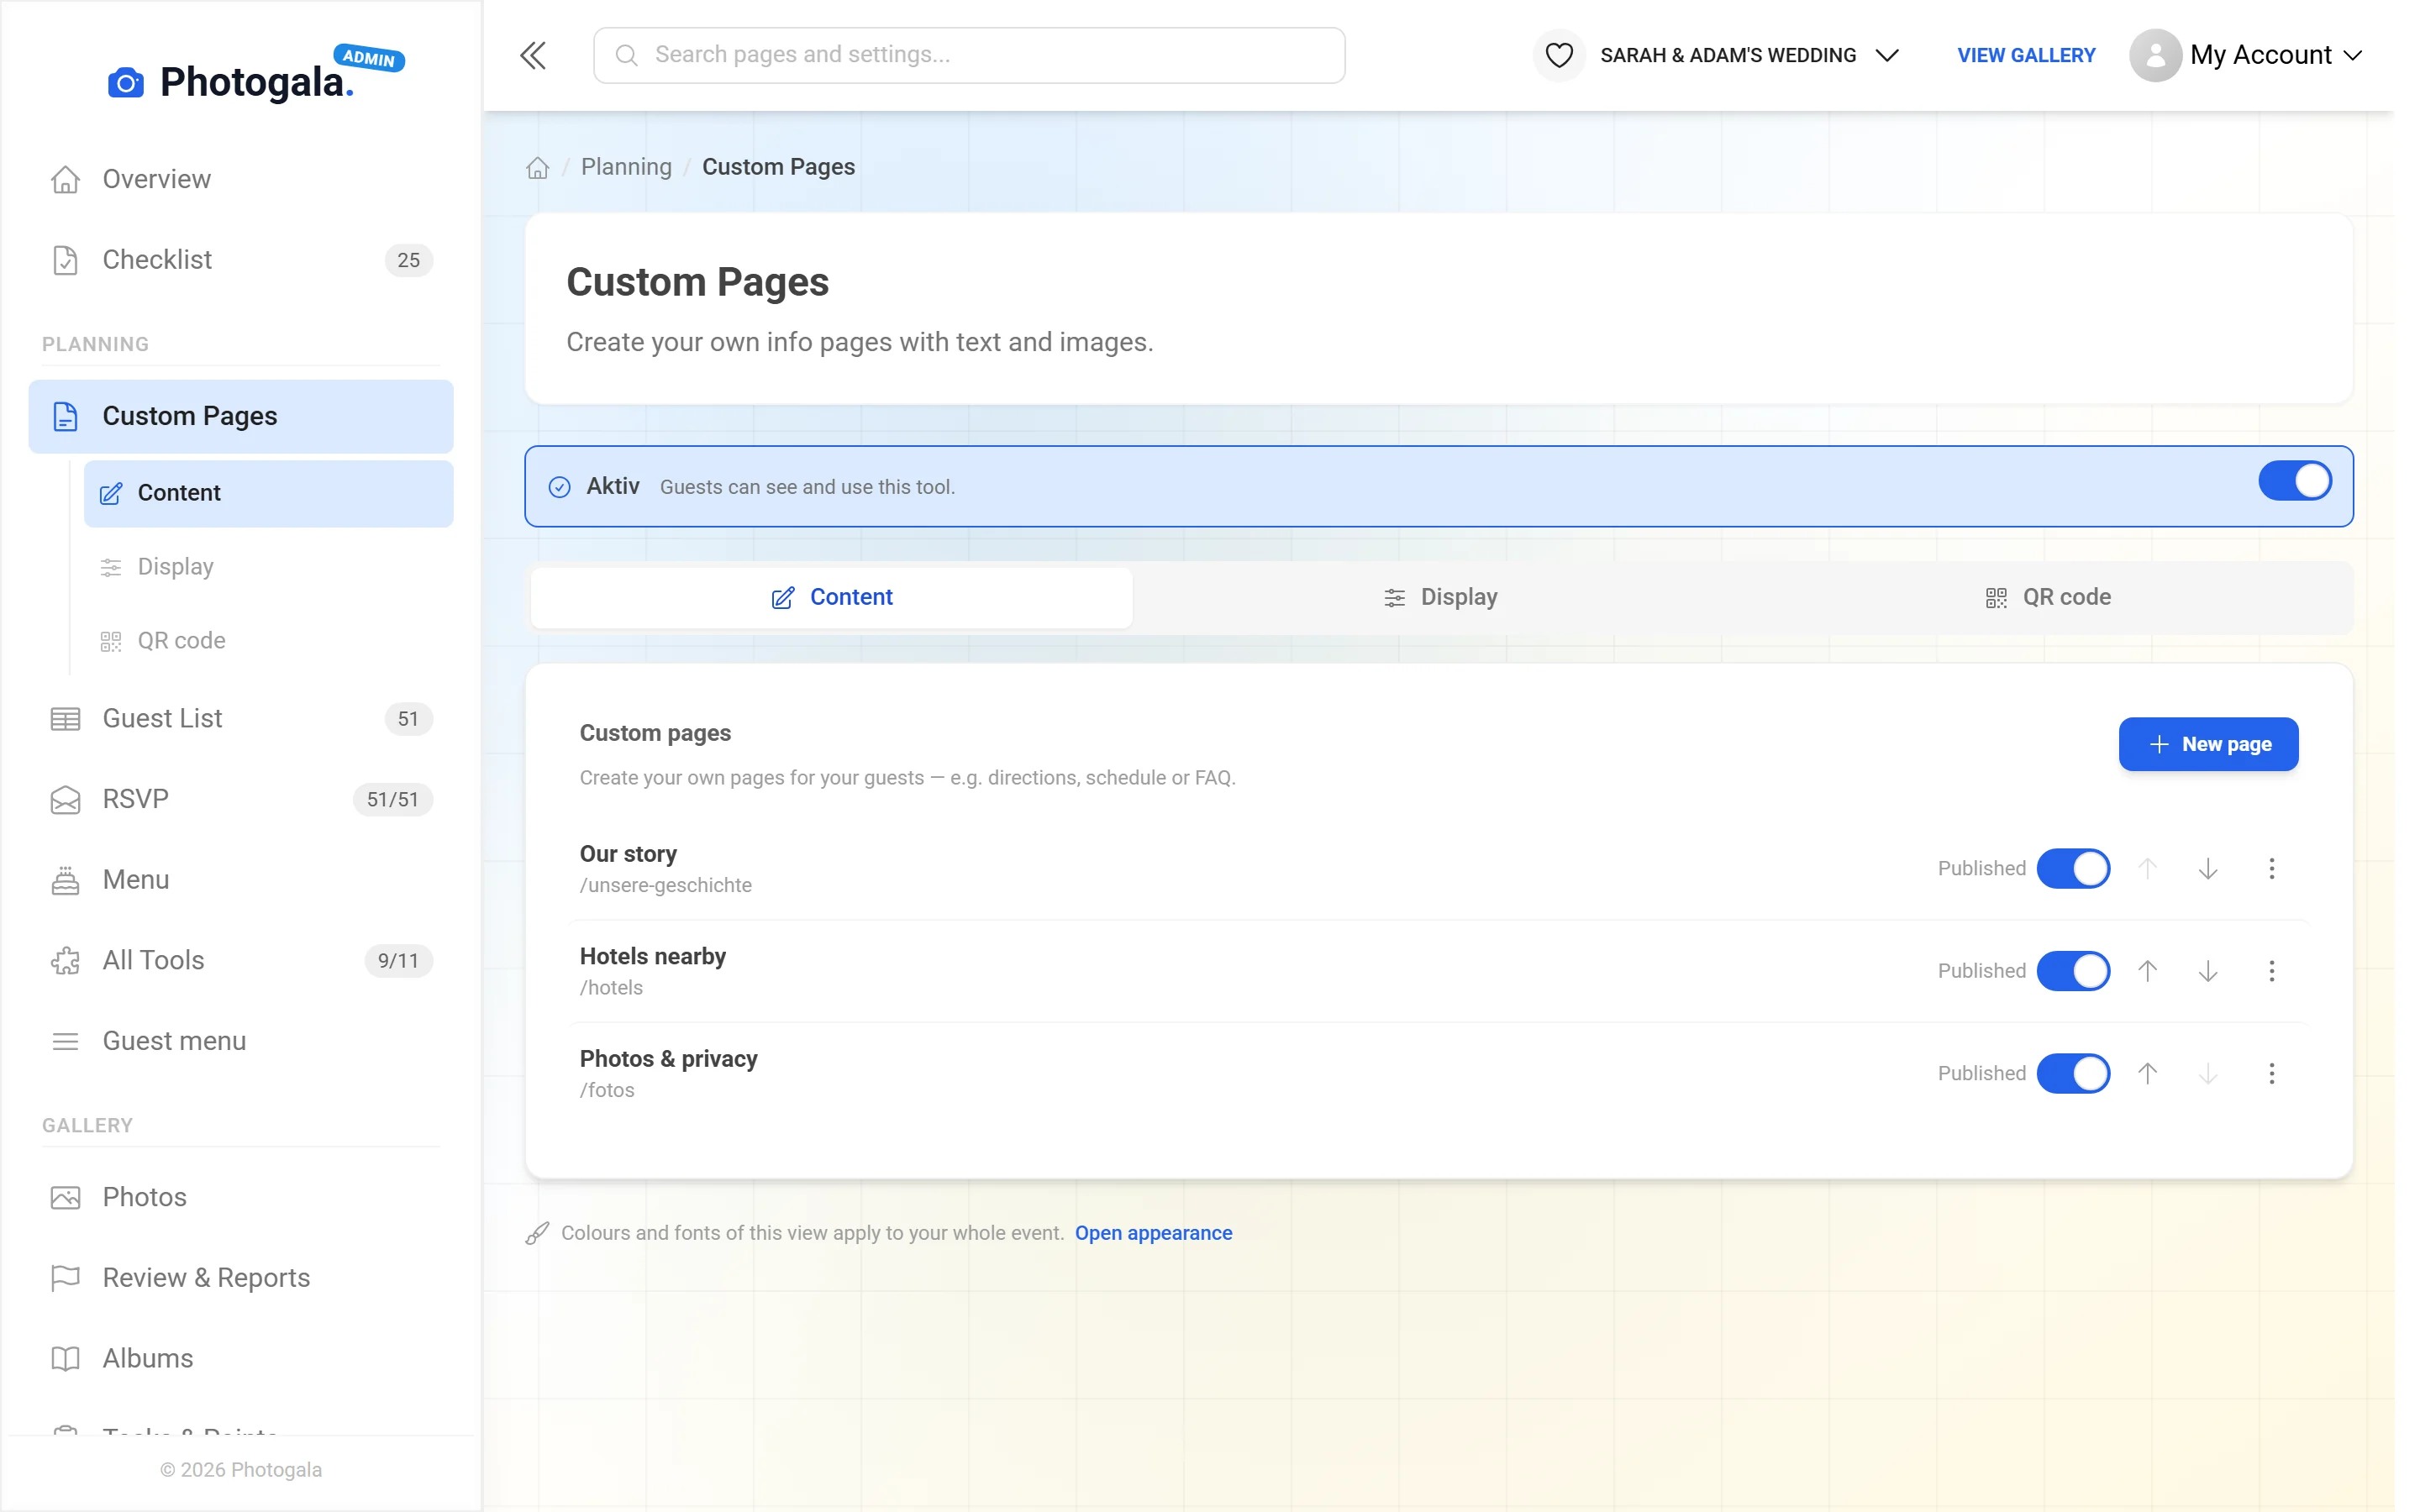2420x1512 pixels.
Task: Click the search magnifier icon
Action: [627, 55]
